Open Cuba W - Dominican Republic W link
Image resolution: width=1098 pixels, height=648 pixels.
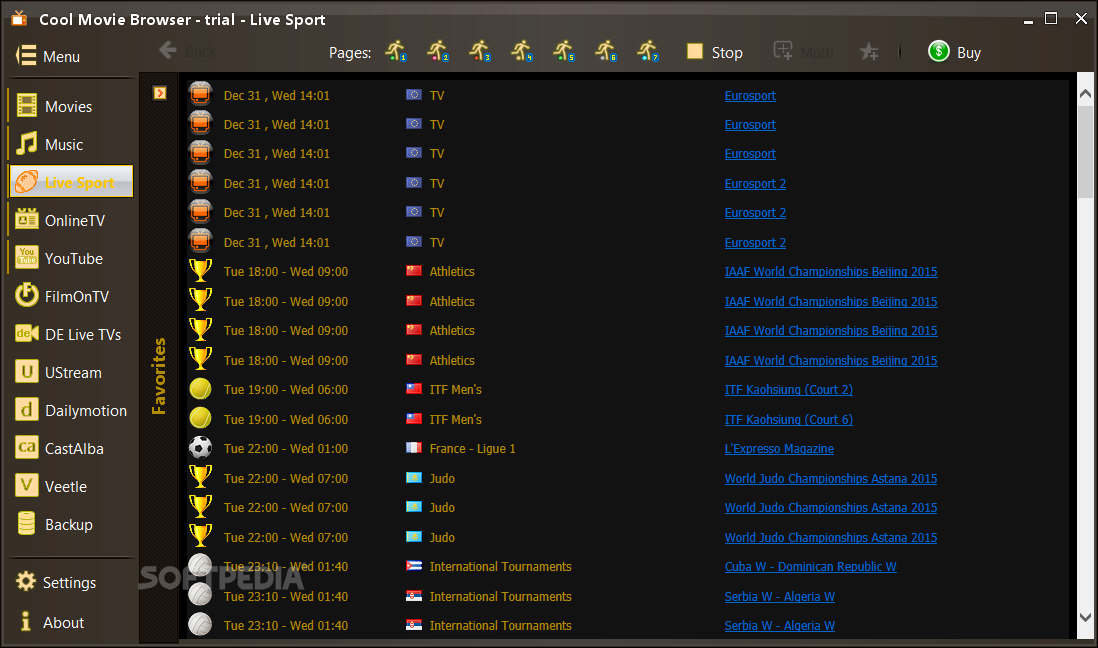[810, 567]
